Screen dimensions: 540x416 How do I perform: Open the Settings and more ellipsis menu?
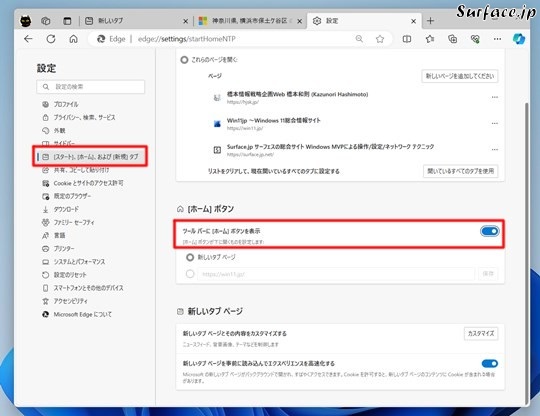(x=497, y=39)
